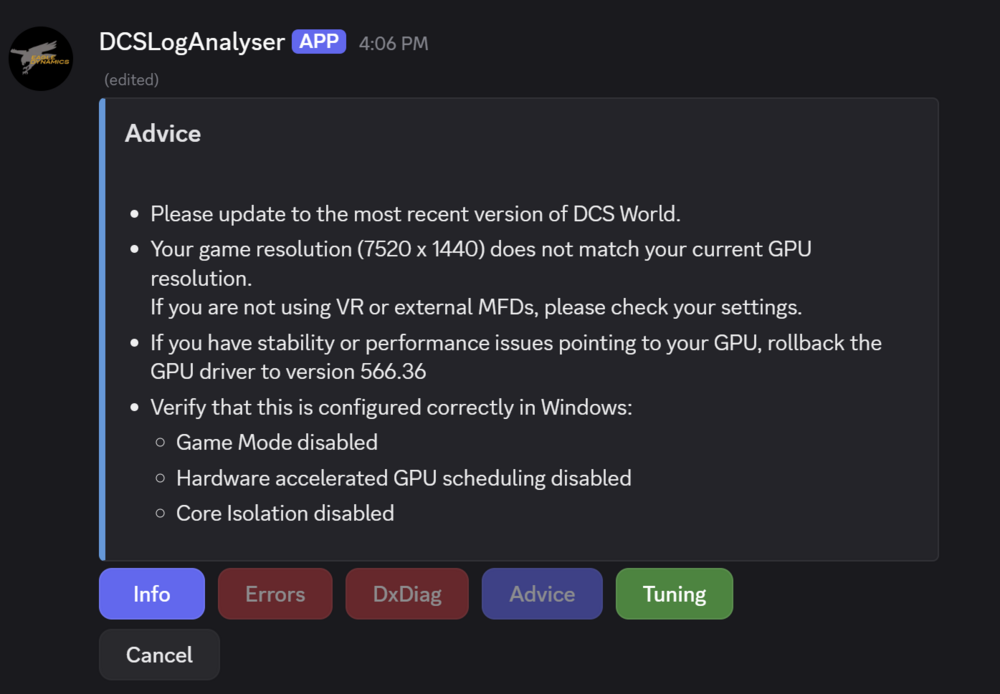Image resolution: width=1000 pixels, height=694 pixels.
Task: Click the VR or external MFDs line
Action: [476, 307]
